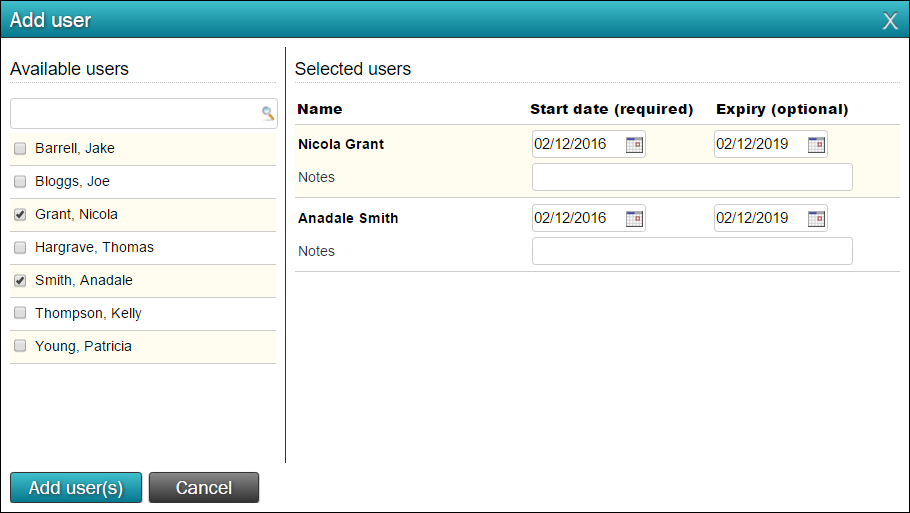Viewport: 910px width, 513px height.
Task: Select the Young, Patricia checkbox
Action: tap(20, 346)
